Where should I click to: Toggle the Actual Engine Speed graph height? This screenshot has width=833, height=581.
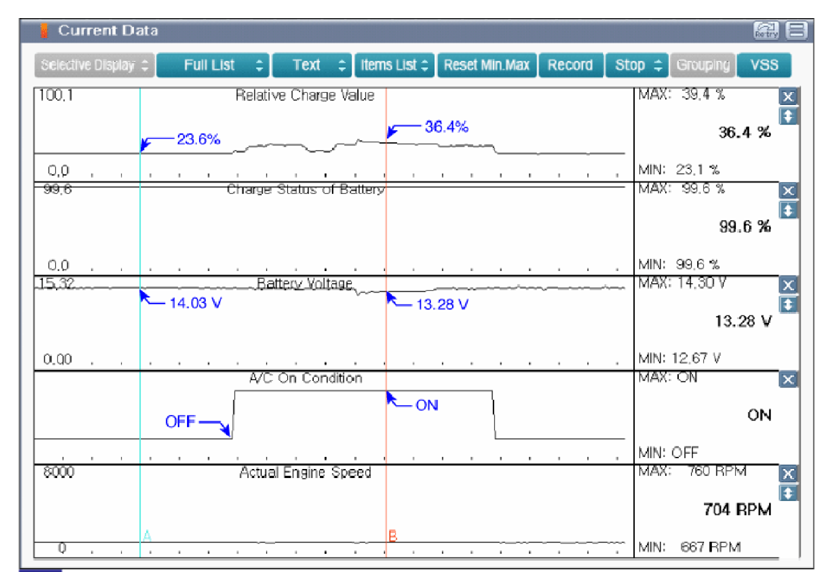point(788,493)
